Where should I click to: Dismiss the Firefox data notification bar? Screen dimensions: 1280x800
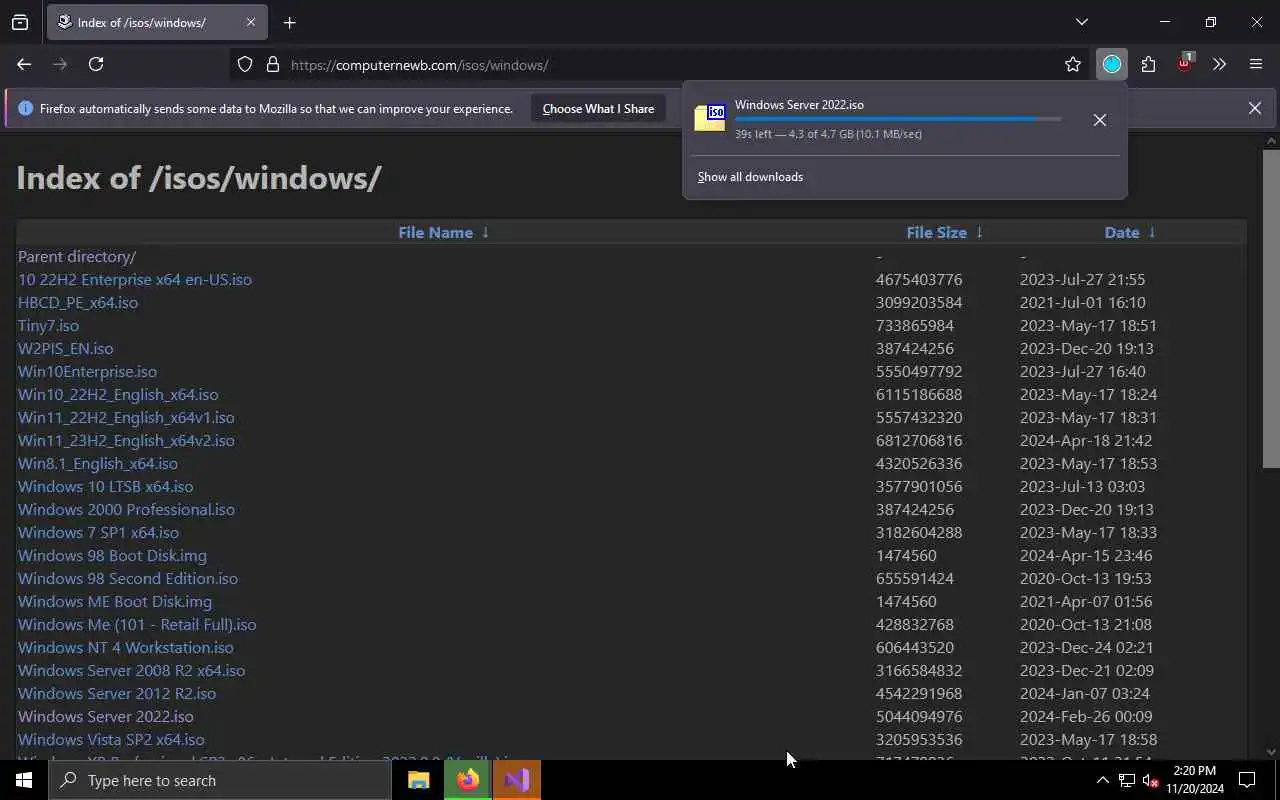pyautogui.click(x=1254, y=108)
